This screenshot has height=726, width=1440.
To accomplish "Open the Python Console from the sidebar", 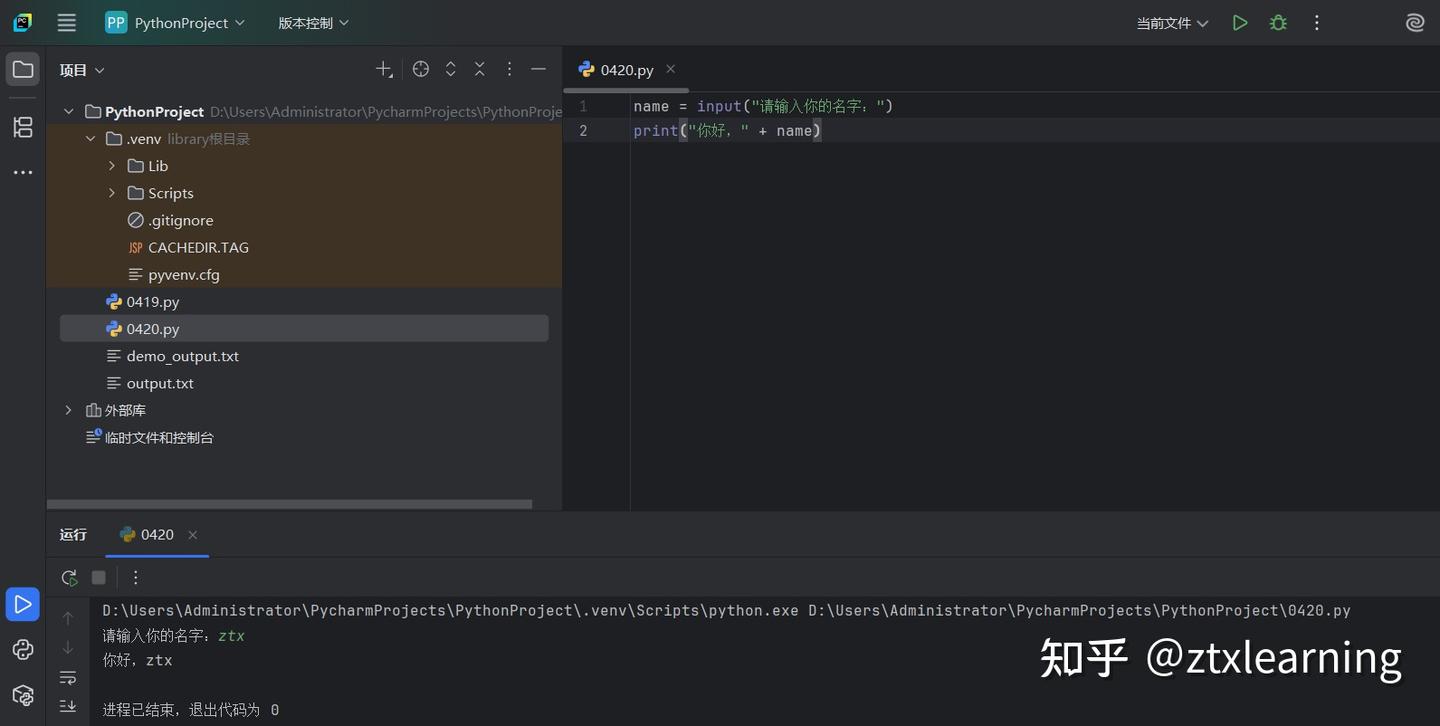I will 22,650.
